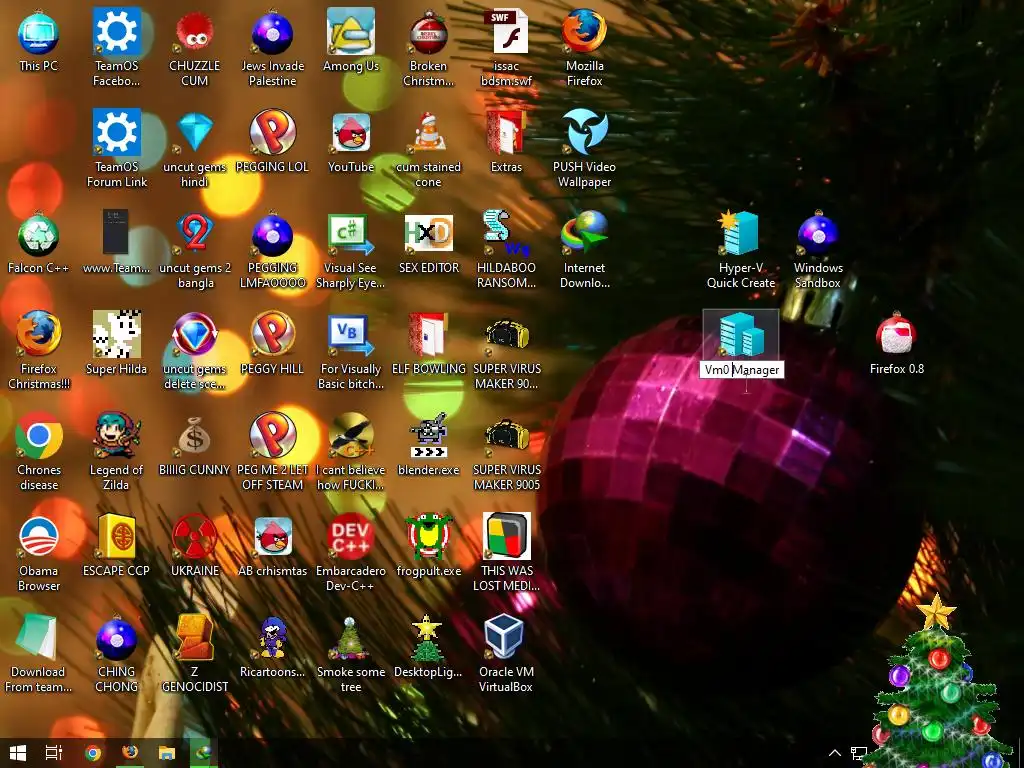This screenshot has width=1024, height=768.
Task: Select the DesktopLig... Christmas tree icon
Action: point(427,637)
